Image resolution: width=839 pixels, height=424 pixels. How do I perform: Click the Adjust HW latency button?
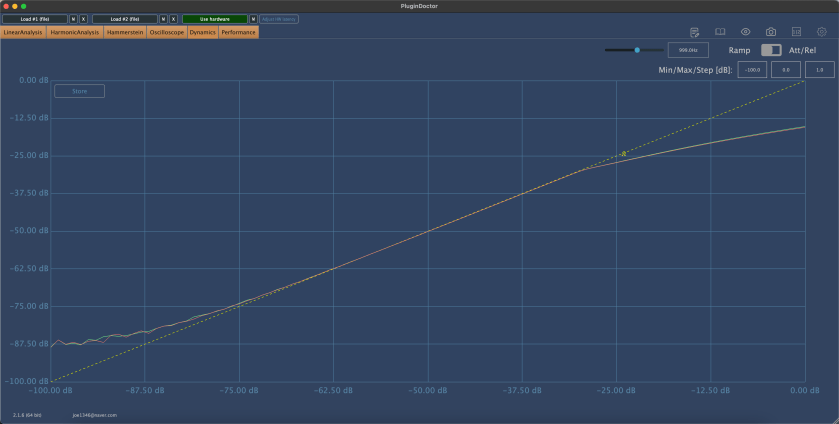[279, 19]
